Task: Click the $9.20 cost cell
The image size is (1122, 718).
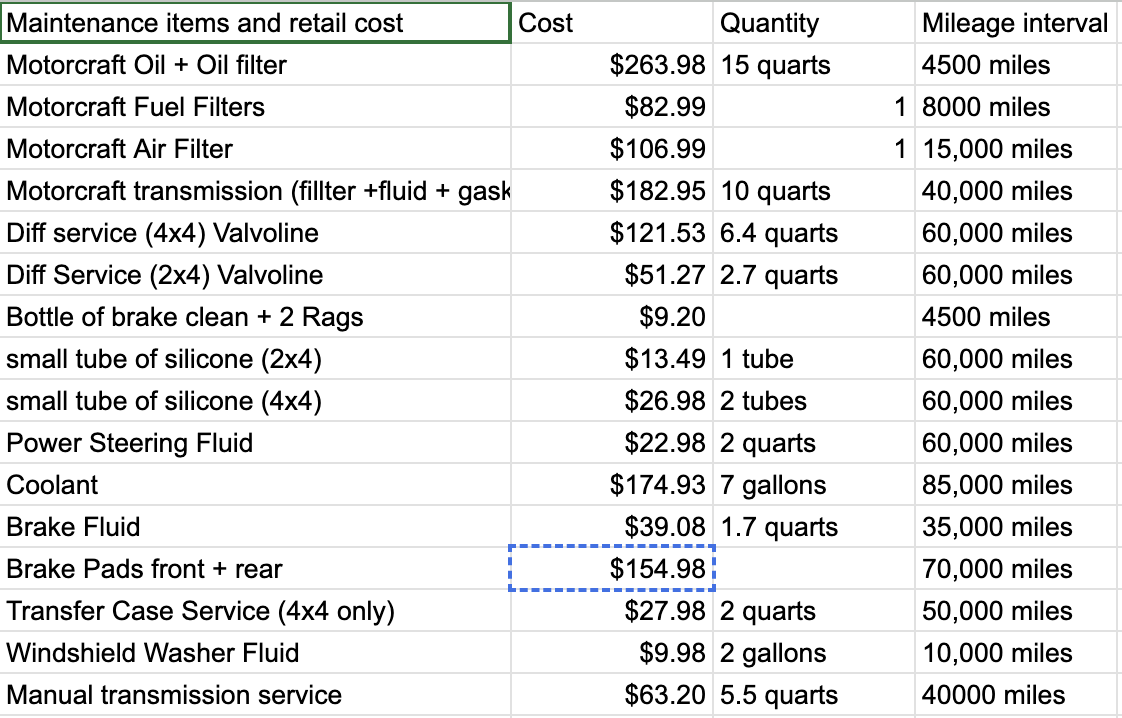Action: [612, 317]
